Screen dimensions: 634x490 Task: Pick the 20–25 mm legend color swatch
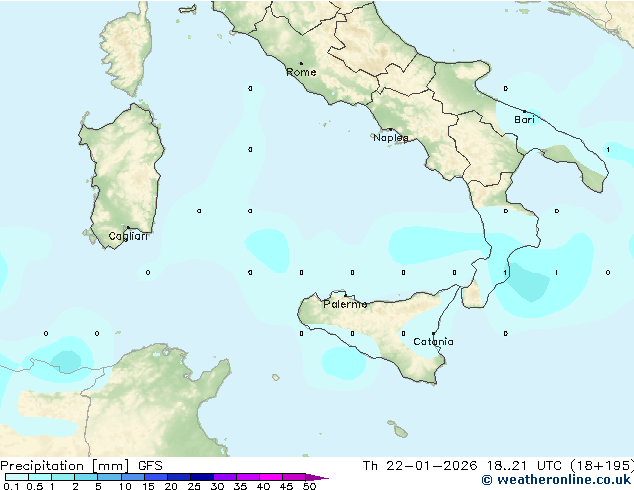[x=179, y=477]
